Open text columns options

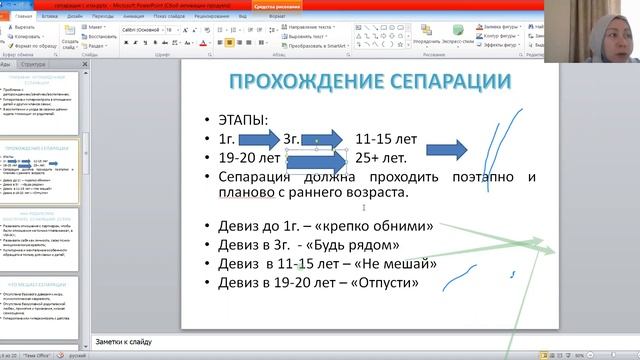(262, 42)
